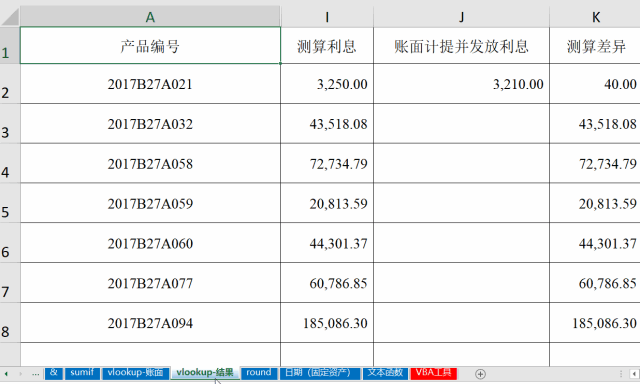Click column I cell showing 185,086.30
Image resolution: width=640 pixels, height=384 pixels.
(327, 322)
